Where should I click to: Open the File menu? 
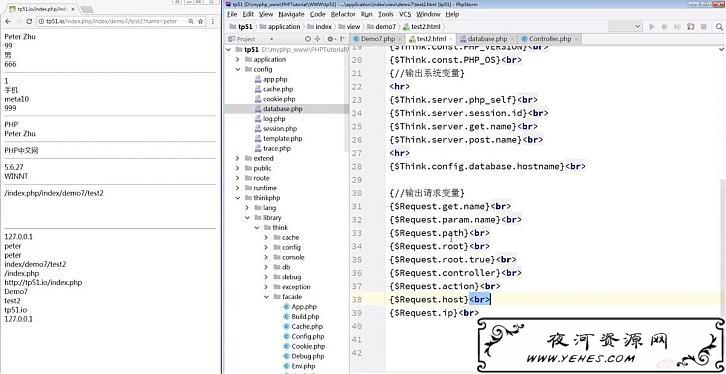[232, 14]
